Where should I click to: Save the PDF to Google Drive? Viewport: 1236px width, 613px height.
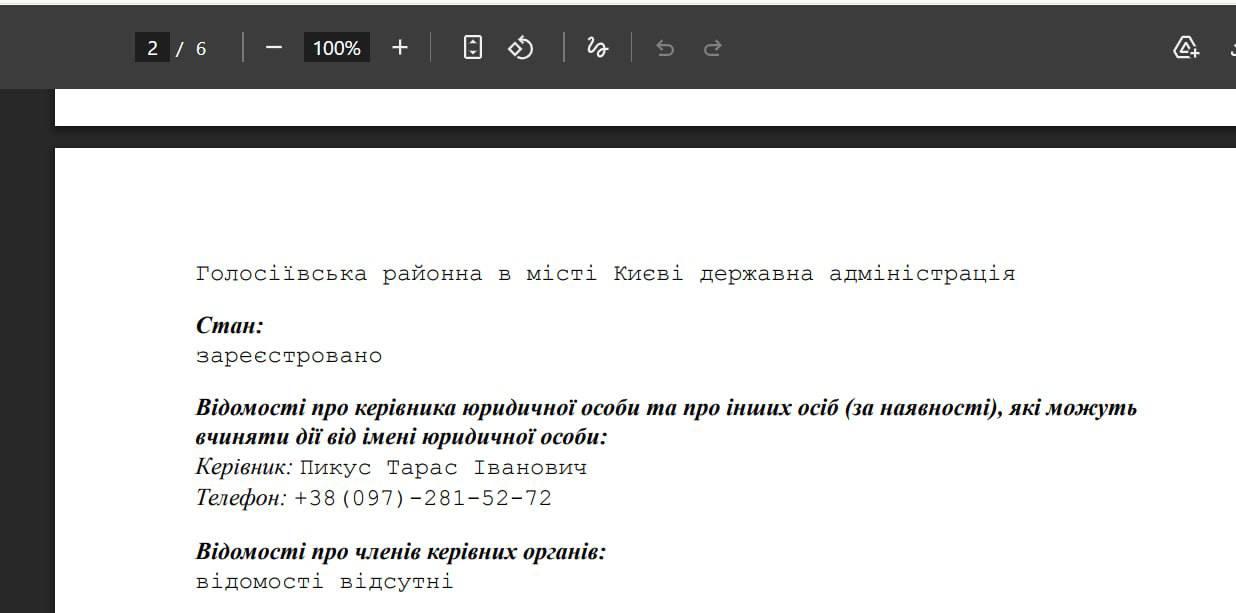pyautogui.click(x=1185, y=48)
